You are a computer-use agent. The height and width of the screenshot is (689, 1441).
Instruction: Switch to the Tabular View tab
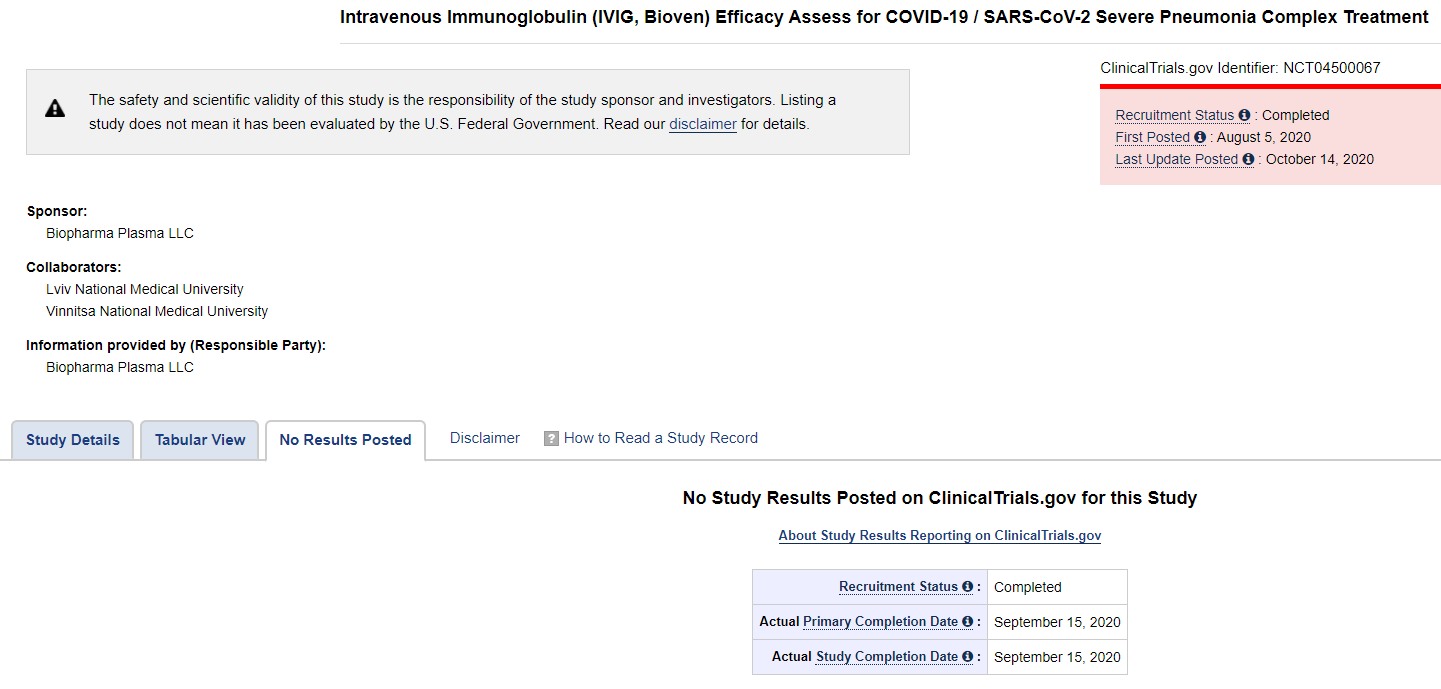200,440
